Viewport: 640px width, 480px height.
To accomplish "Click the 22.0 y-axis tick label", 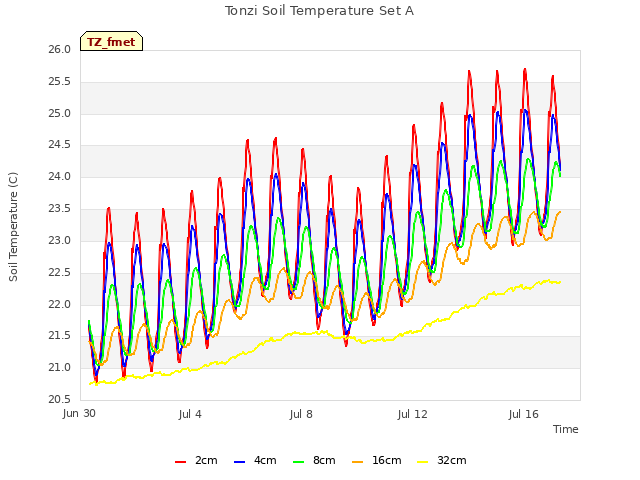I will click(60, 304).
